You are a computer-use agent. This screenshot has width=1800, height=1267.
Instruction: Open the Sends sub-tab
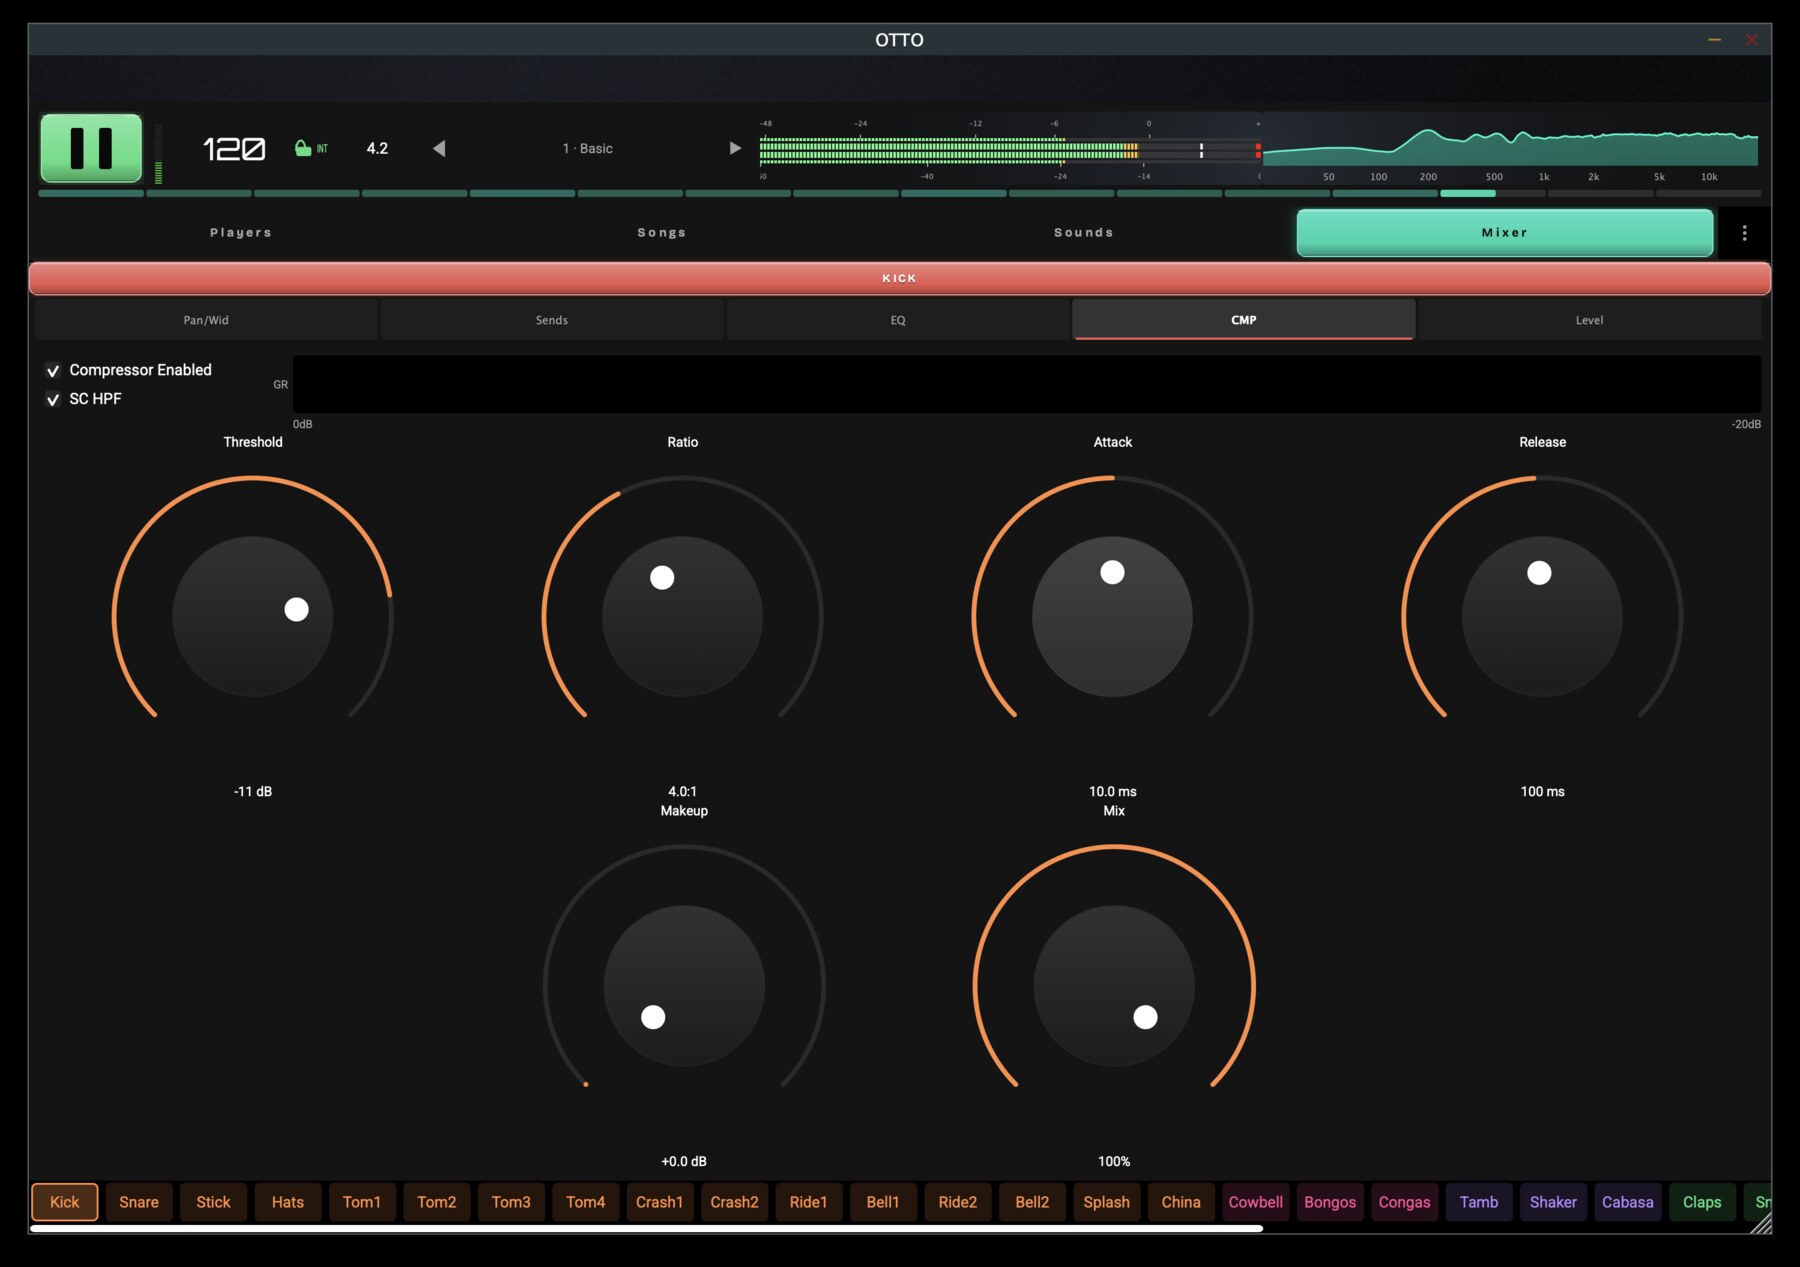(x=552, y=320)
